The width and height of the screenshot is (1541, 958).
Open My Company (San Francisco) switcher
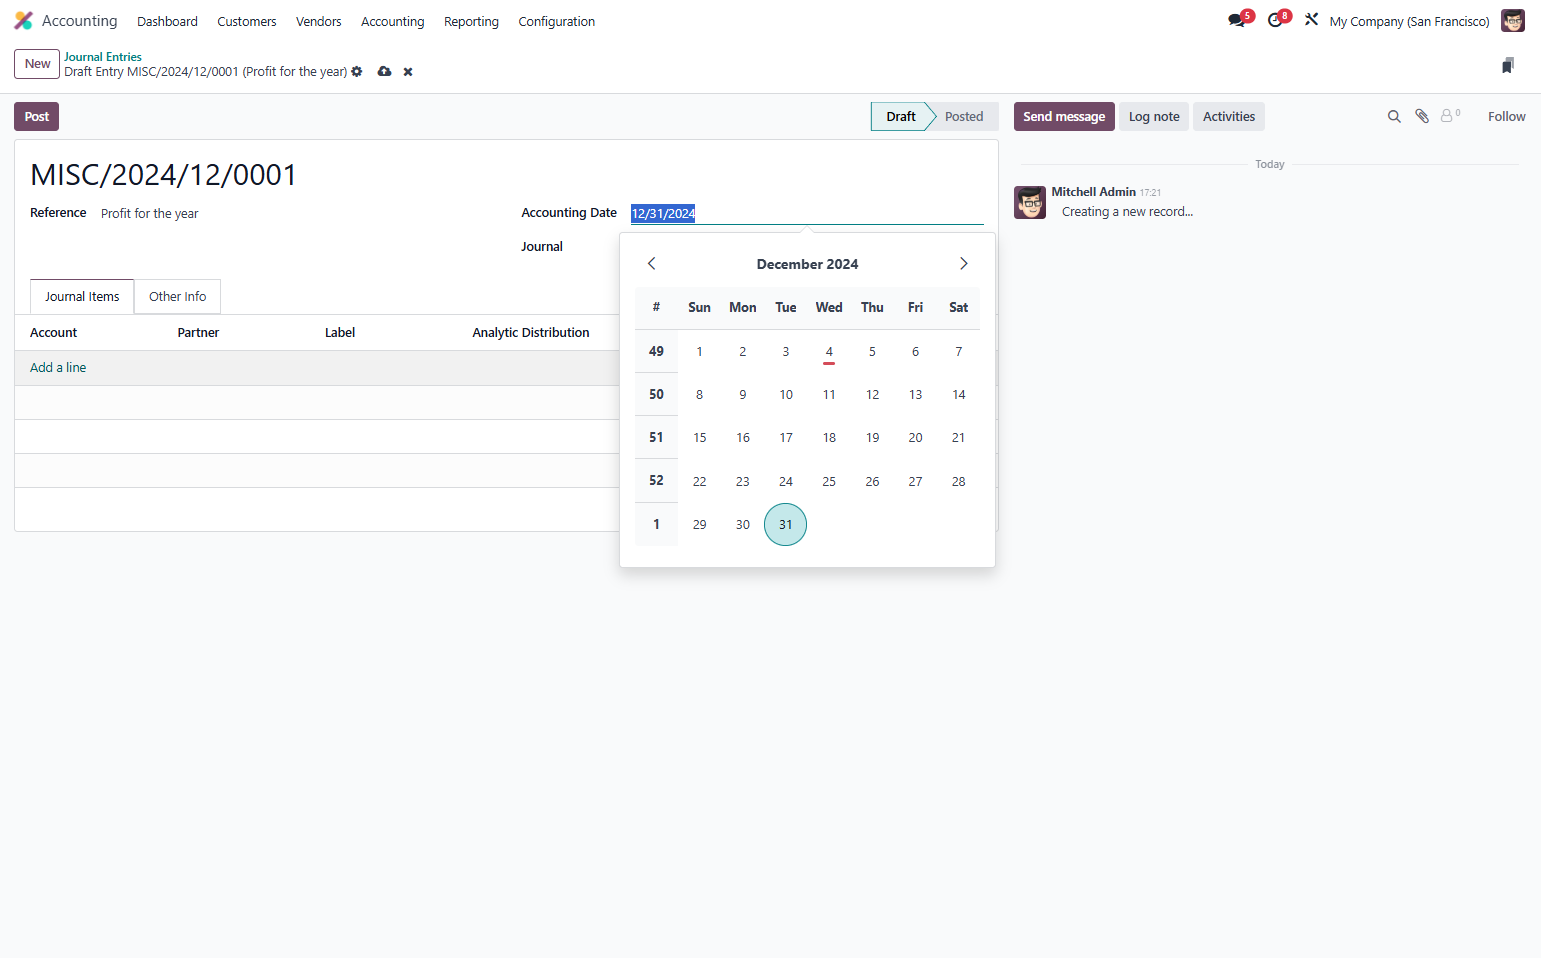pos(1409,21)
